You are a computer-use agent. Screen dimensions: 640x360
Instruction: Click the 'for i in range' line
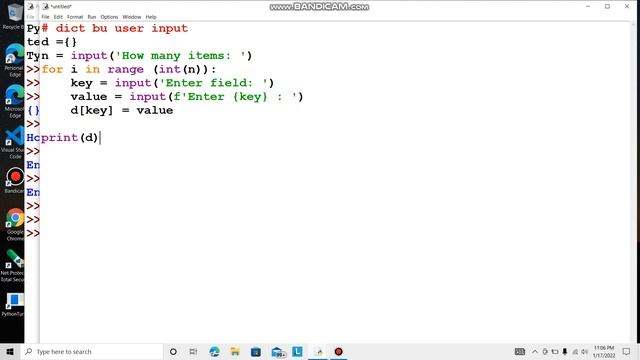click(x=129, y=69)
